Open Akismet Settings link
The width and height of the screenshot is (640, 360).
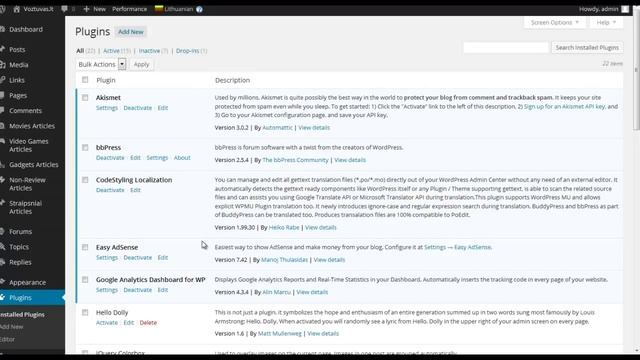pos(107,108)
